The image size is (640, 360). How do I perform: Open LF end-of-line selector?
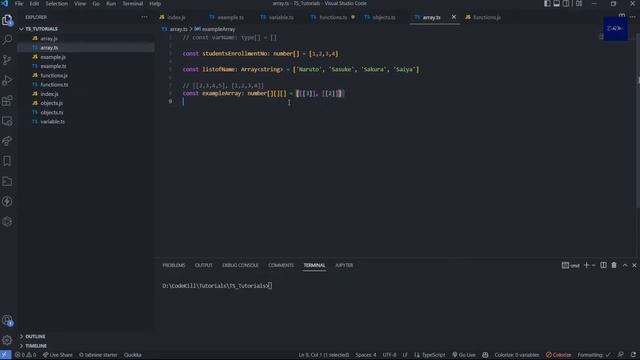pyautogui.click(x=405, y=355)
